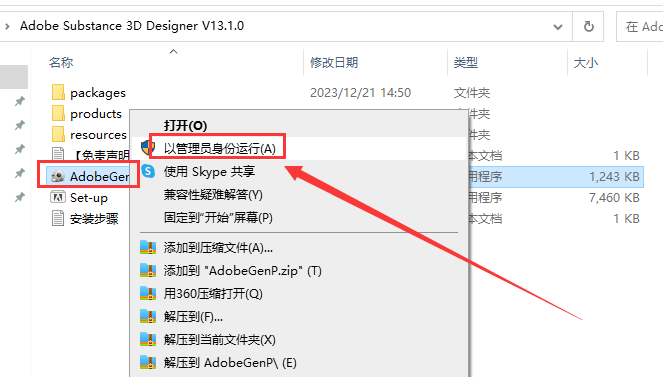
Task: Click the search box at top right
Action: (x=640, y=27)
